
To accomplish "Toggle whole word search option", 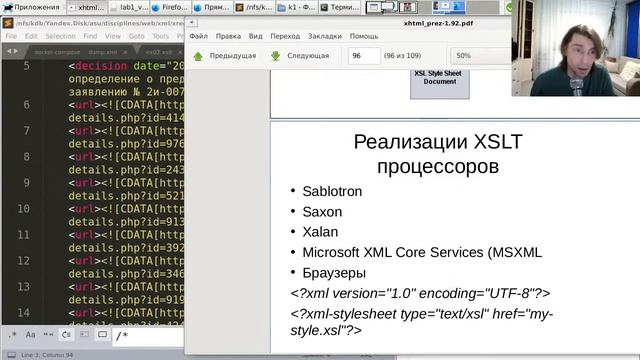I will pyautogui.click(x=48, y=335).
